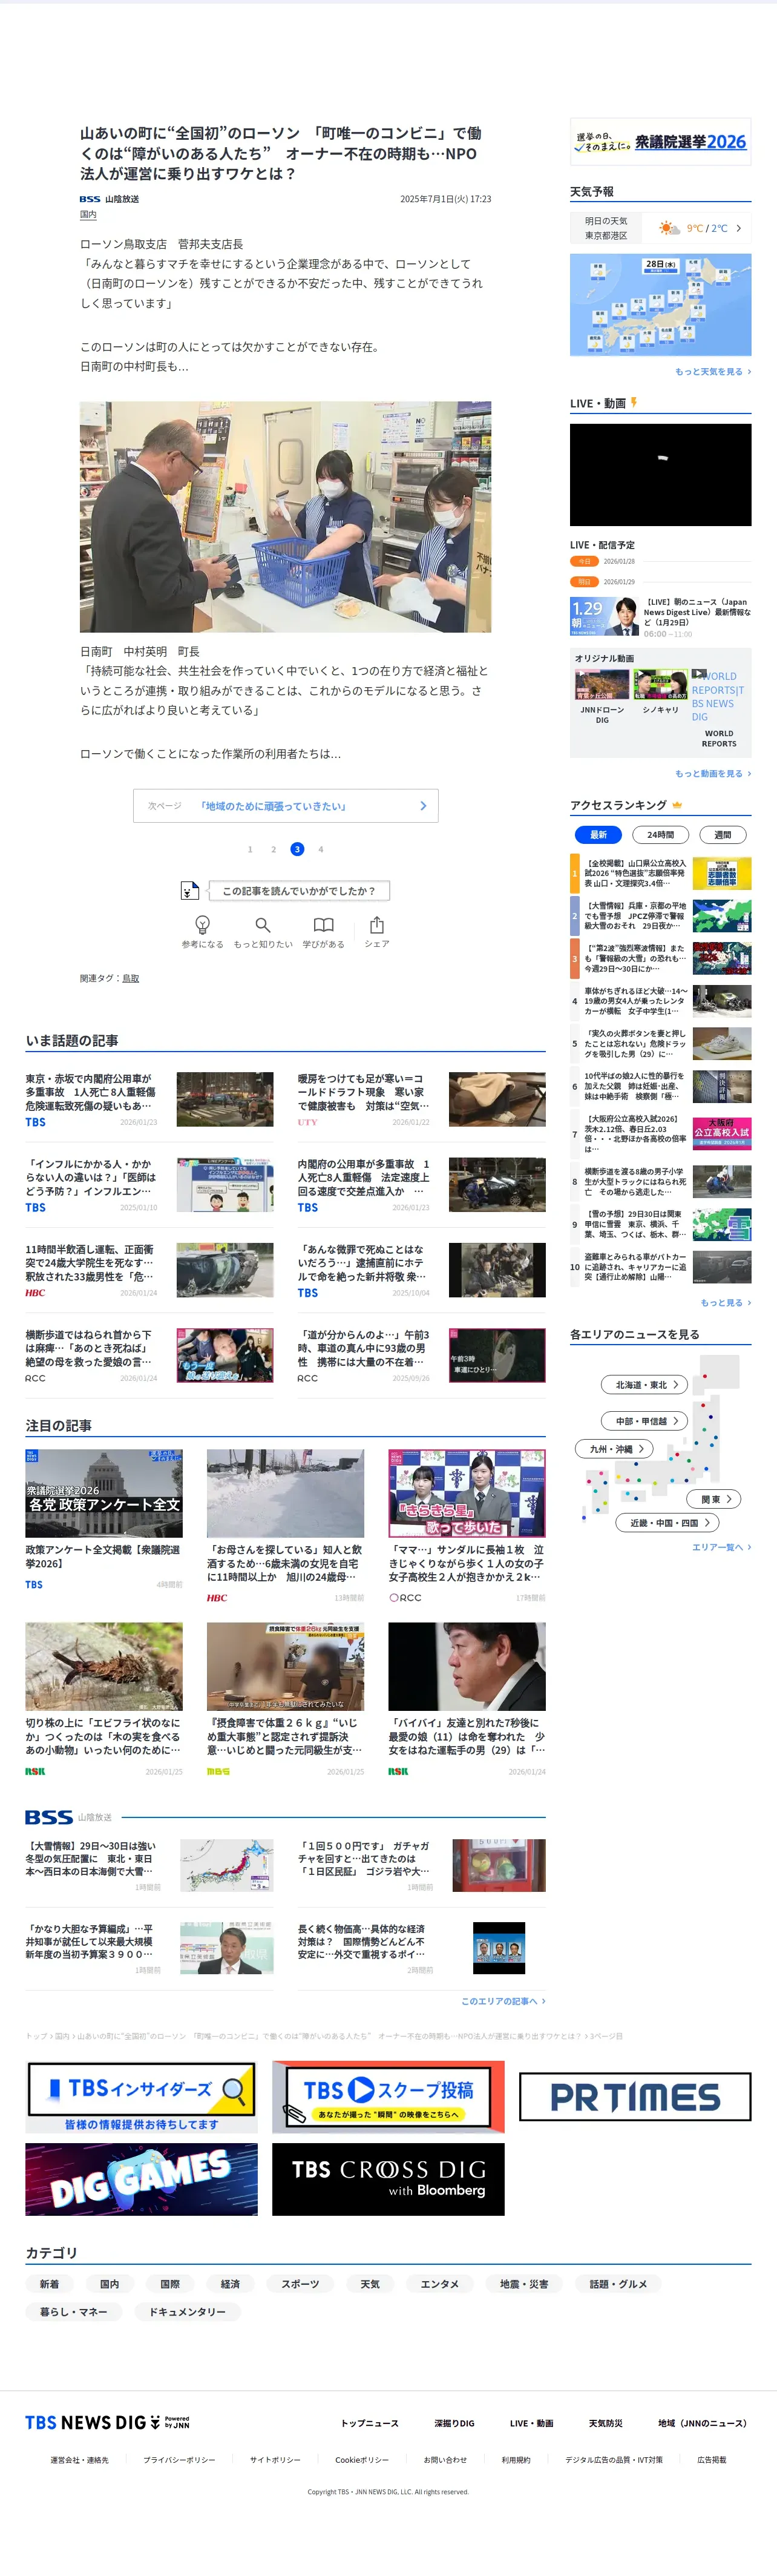Select the スポーツ category

(x=300, y=2284)
